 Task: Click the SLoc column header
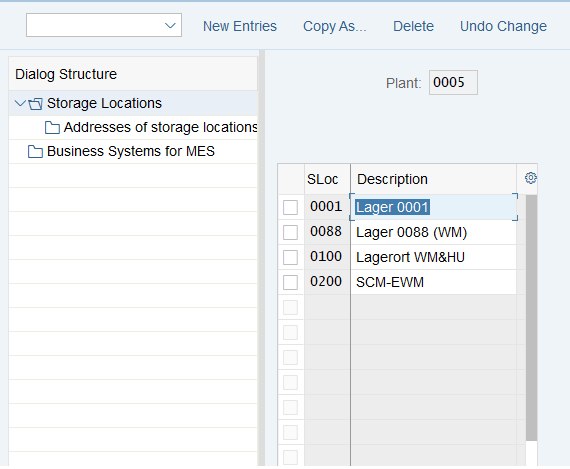pyautogui.click(x=327, y=179)
